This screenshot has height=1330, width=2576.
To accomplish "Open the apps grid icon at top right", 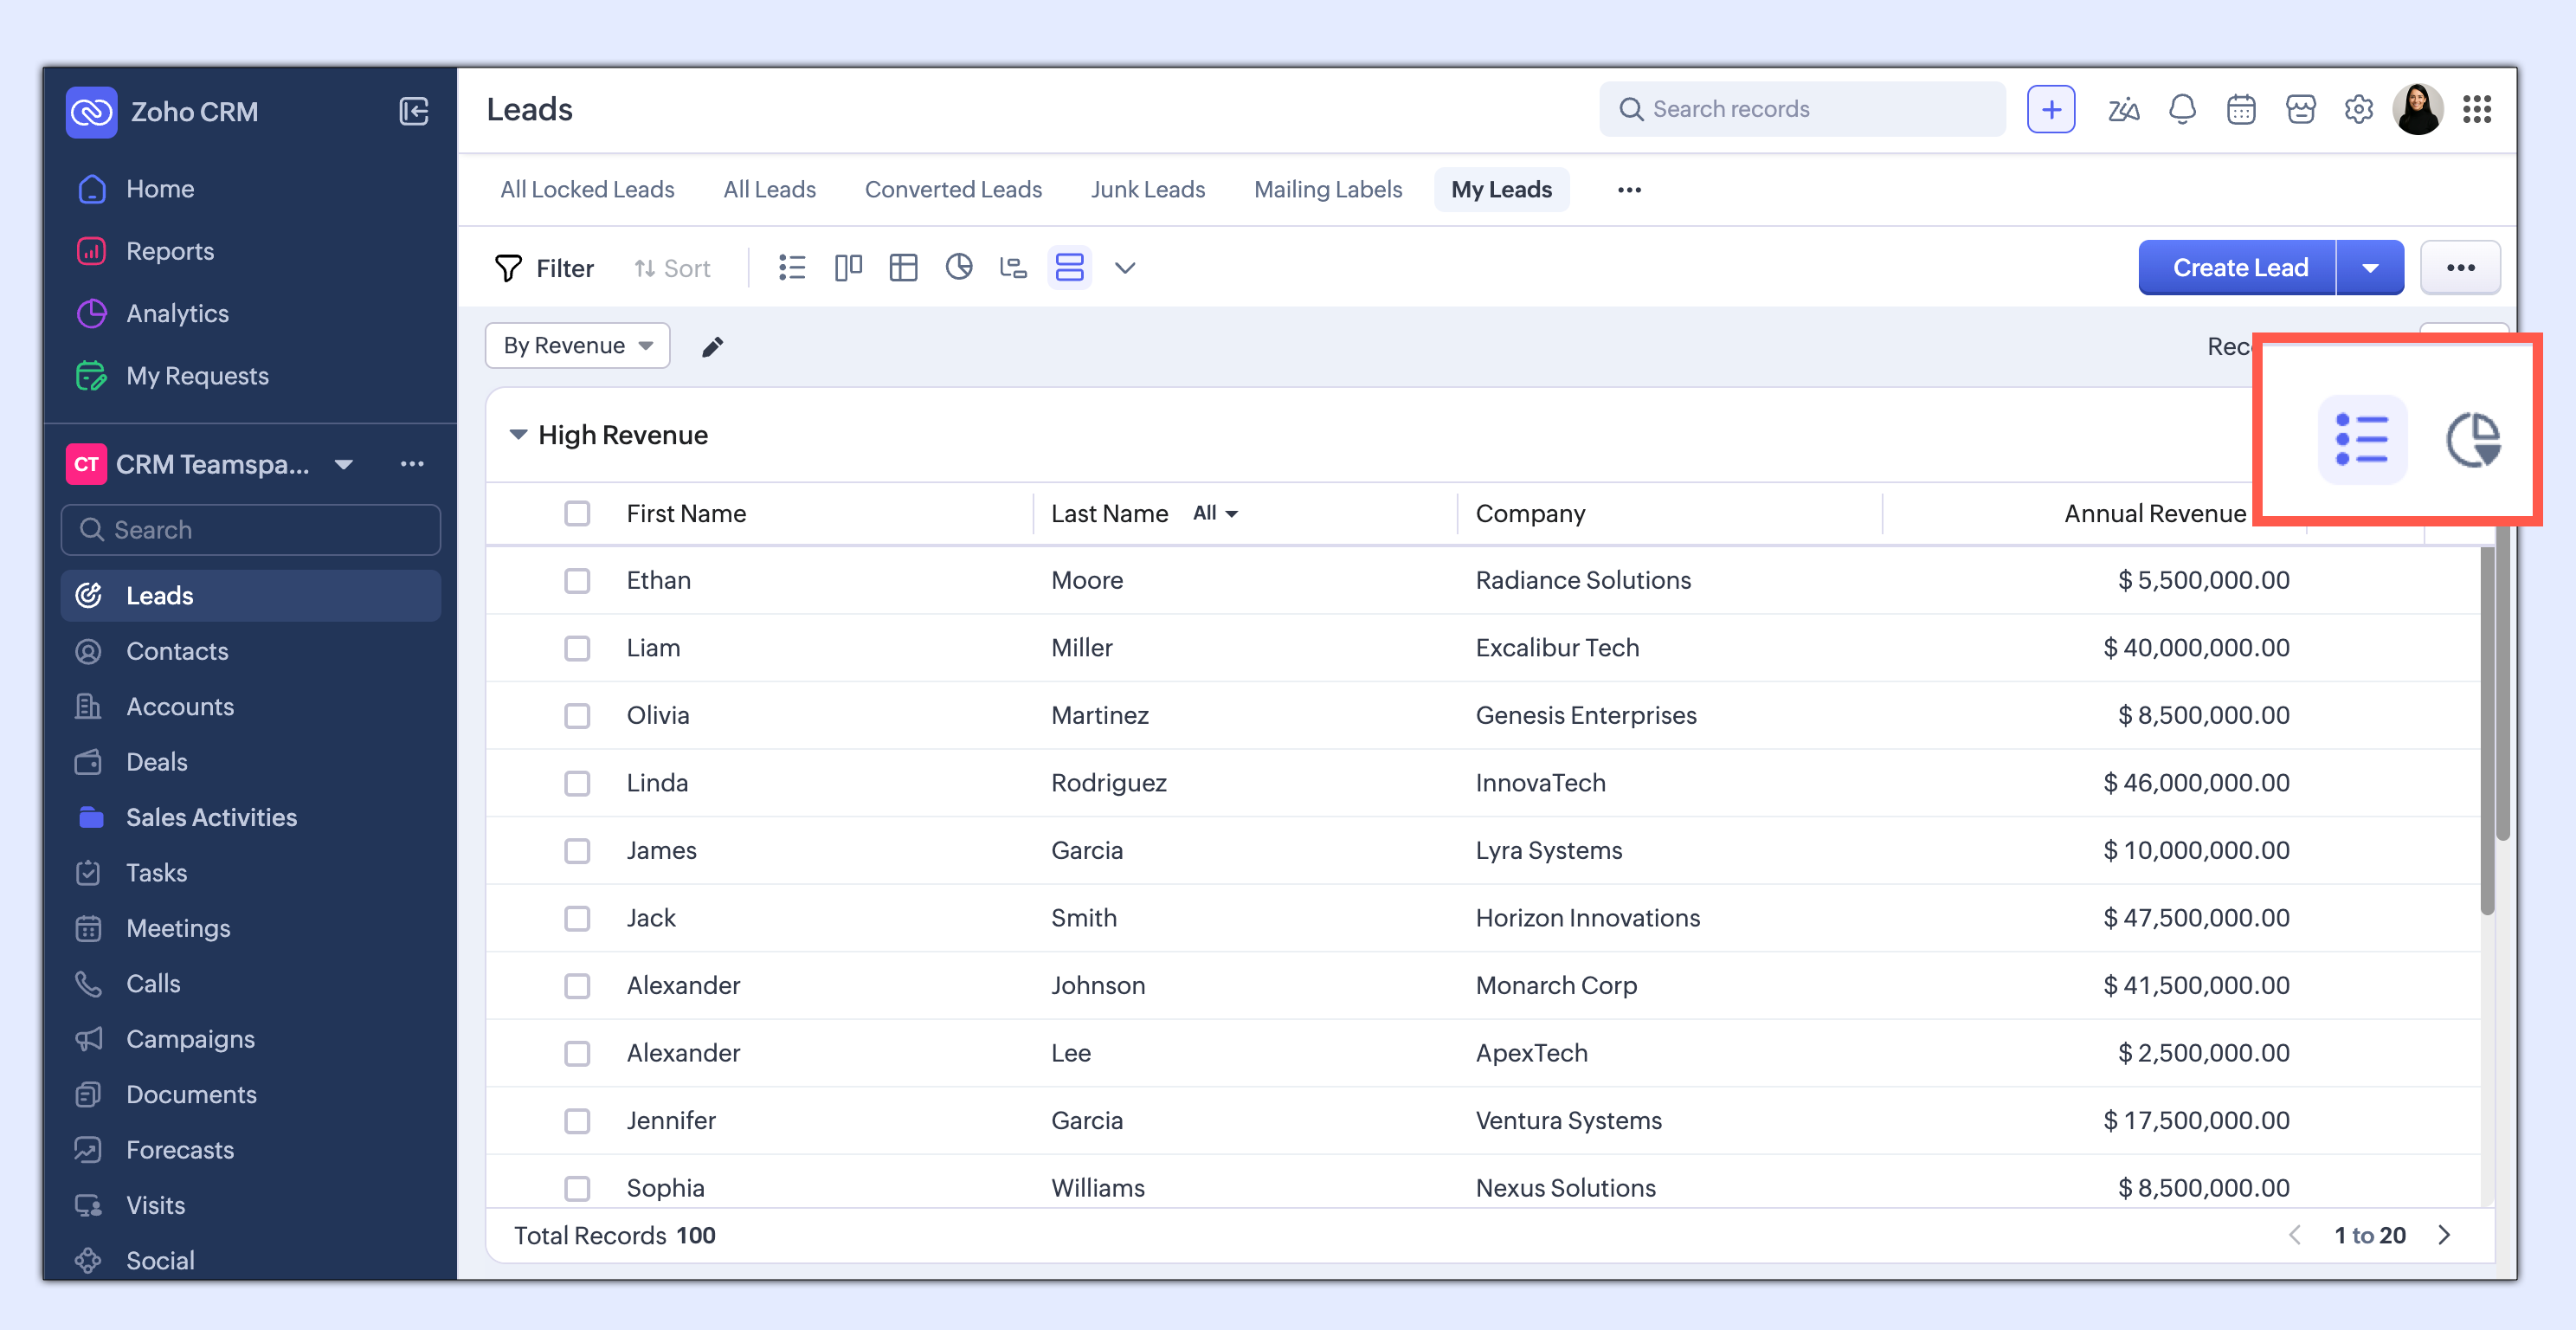I will click(x=2477, y=109).
